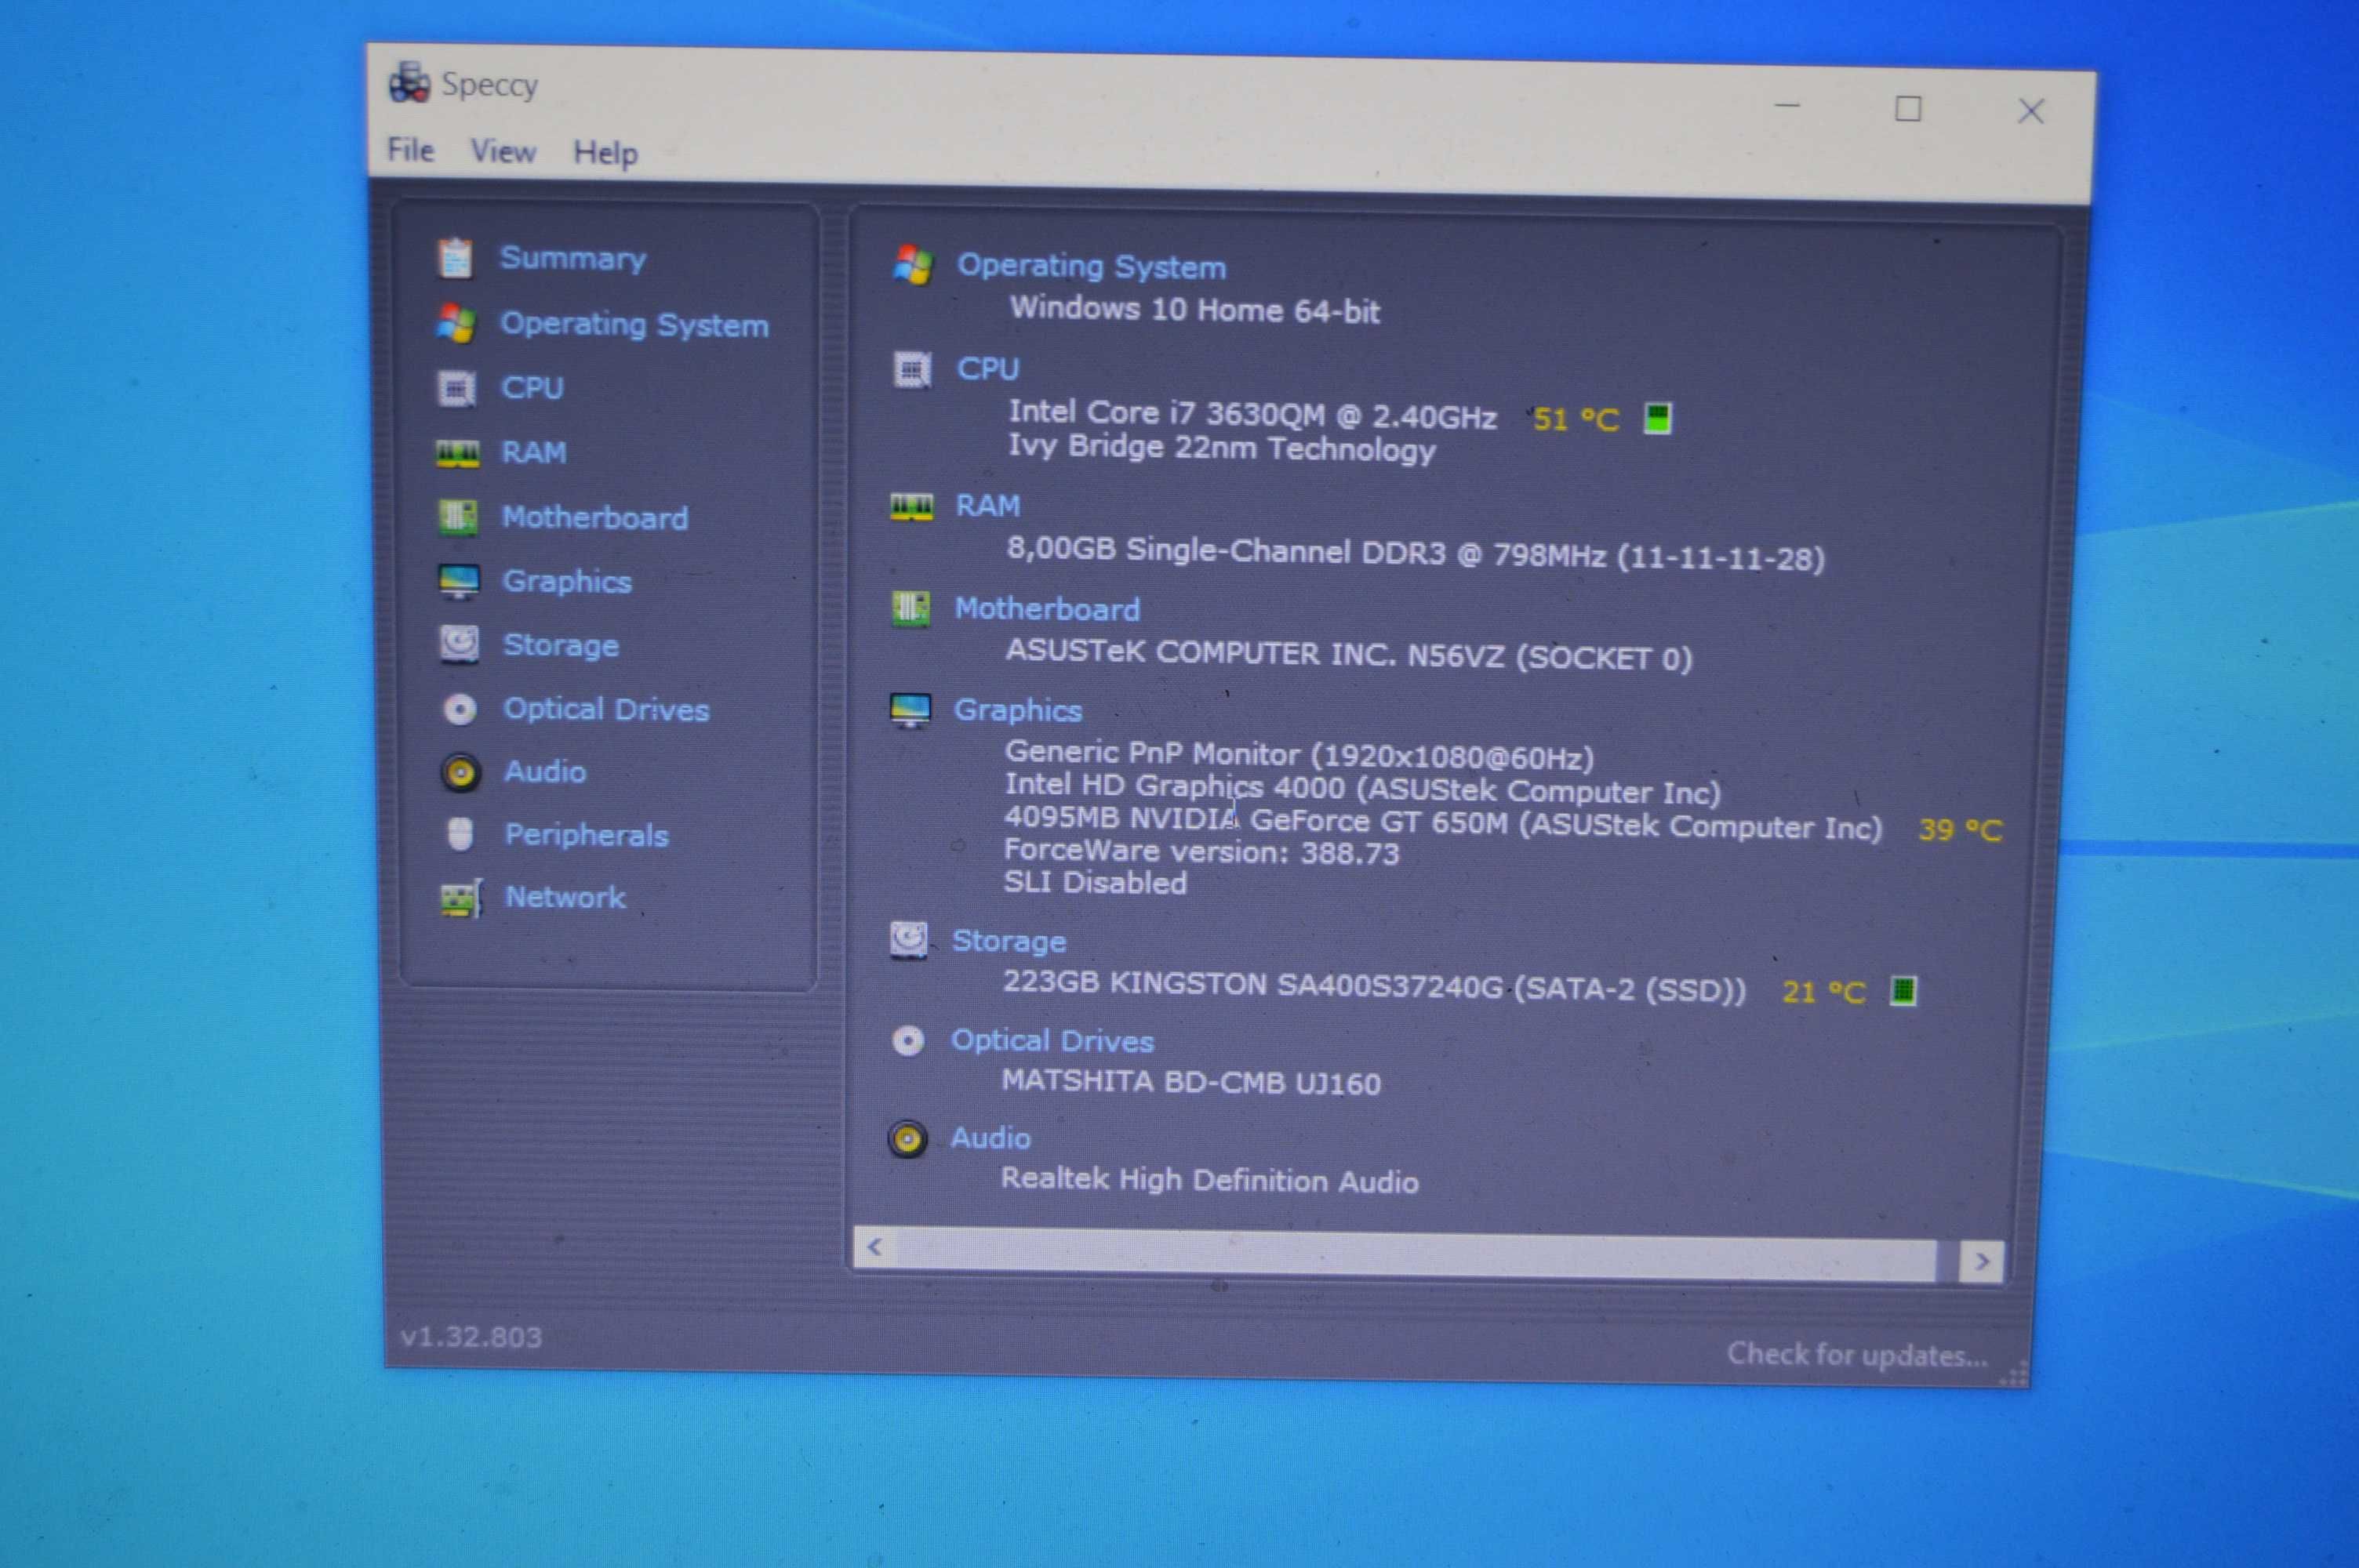Go to Storage in the sidebar

coord(561,646)
